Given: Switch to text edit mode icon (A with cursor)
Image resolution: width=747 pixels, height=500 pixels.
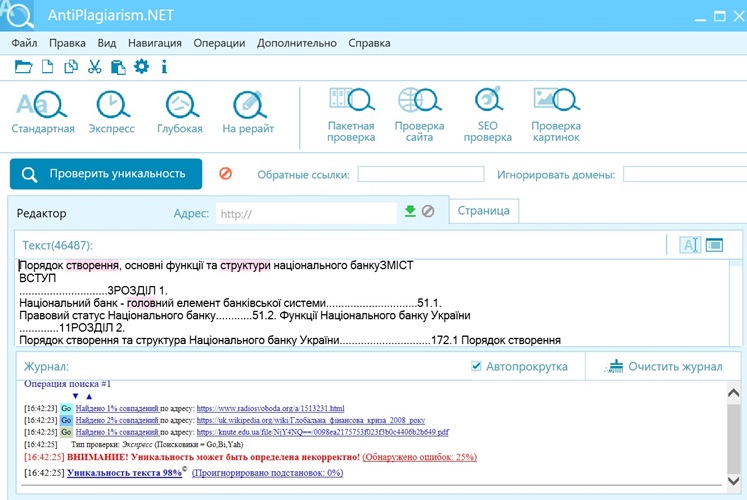Looking at the screenshot, I should coord(690,245).
